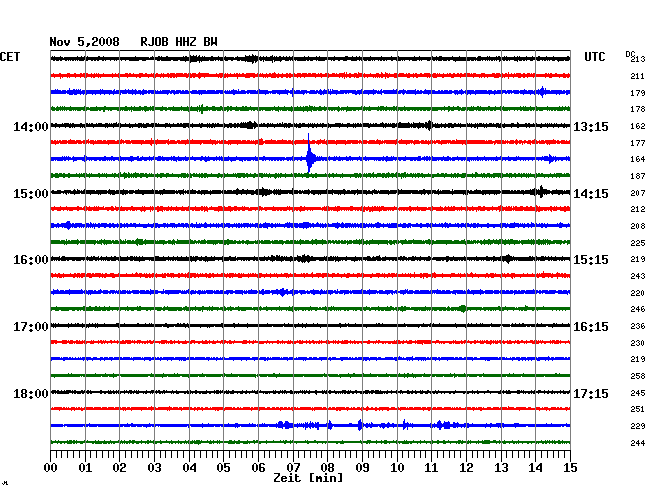Select the "17:00" CET time label
650x494 pixels.
[x=31, y=327]
